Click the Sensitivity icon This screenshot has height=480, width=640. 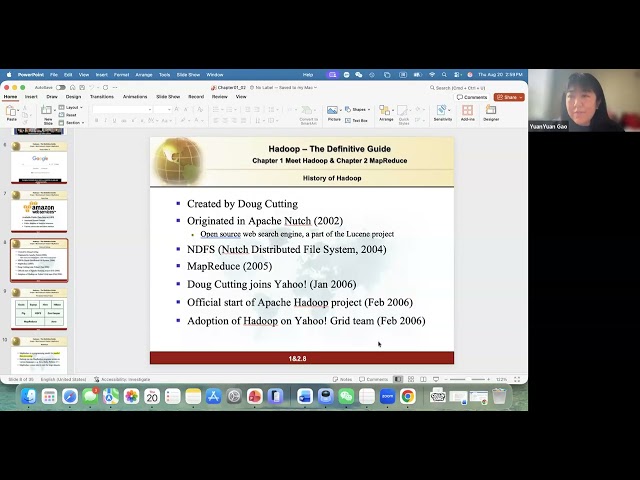[441, 110]
